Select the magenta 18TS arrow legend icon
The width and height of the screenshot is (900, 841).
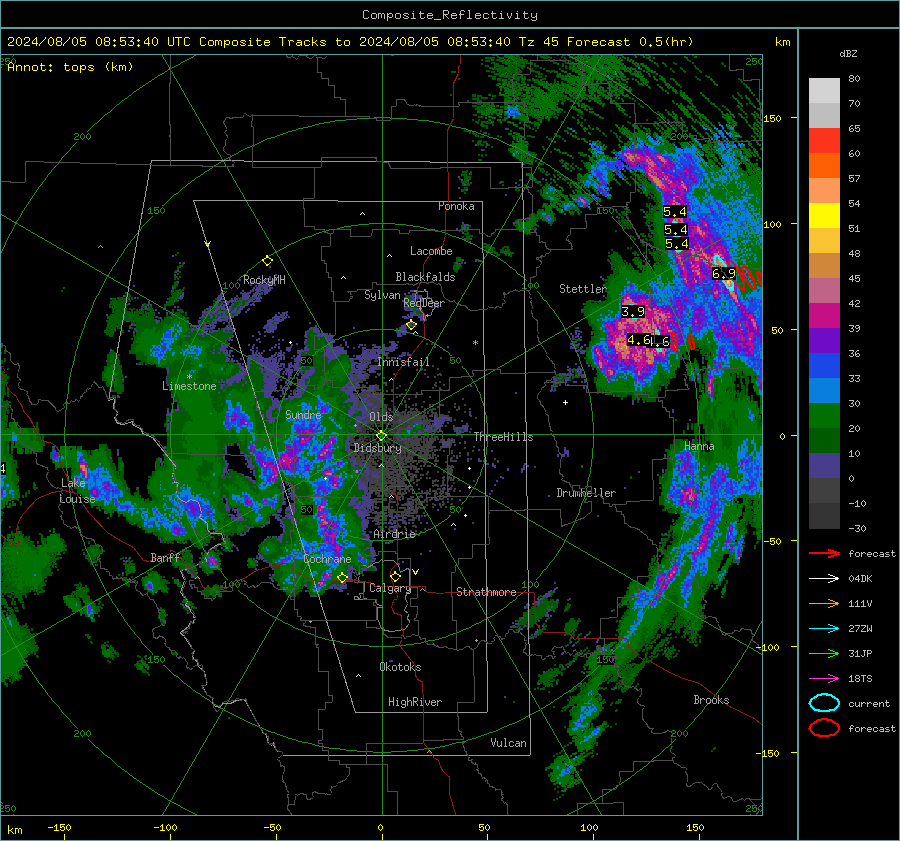824,679
